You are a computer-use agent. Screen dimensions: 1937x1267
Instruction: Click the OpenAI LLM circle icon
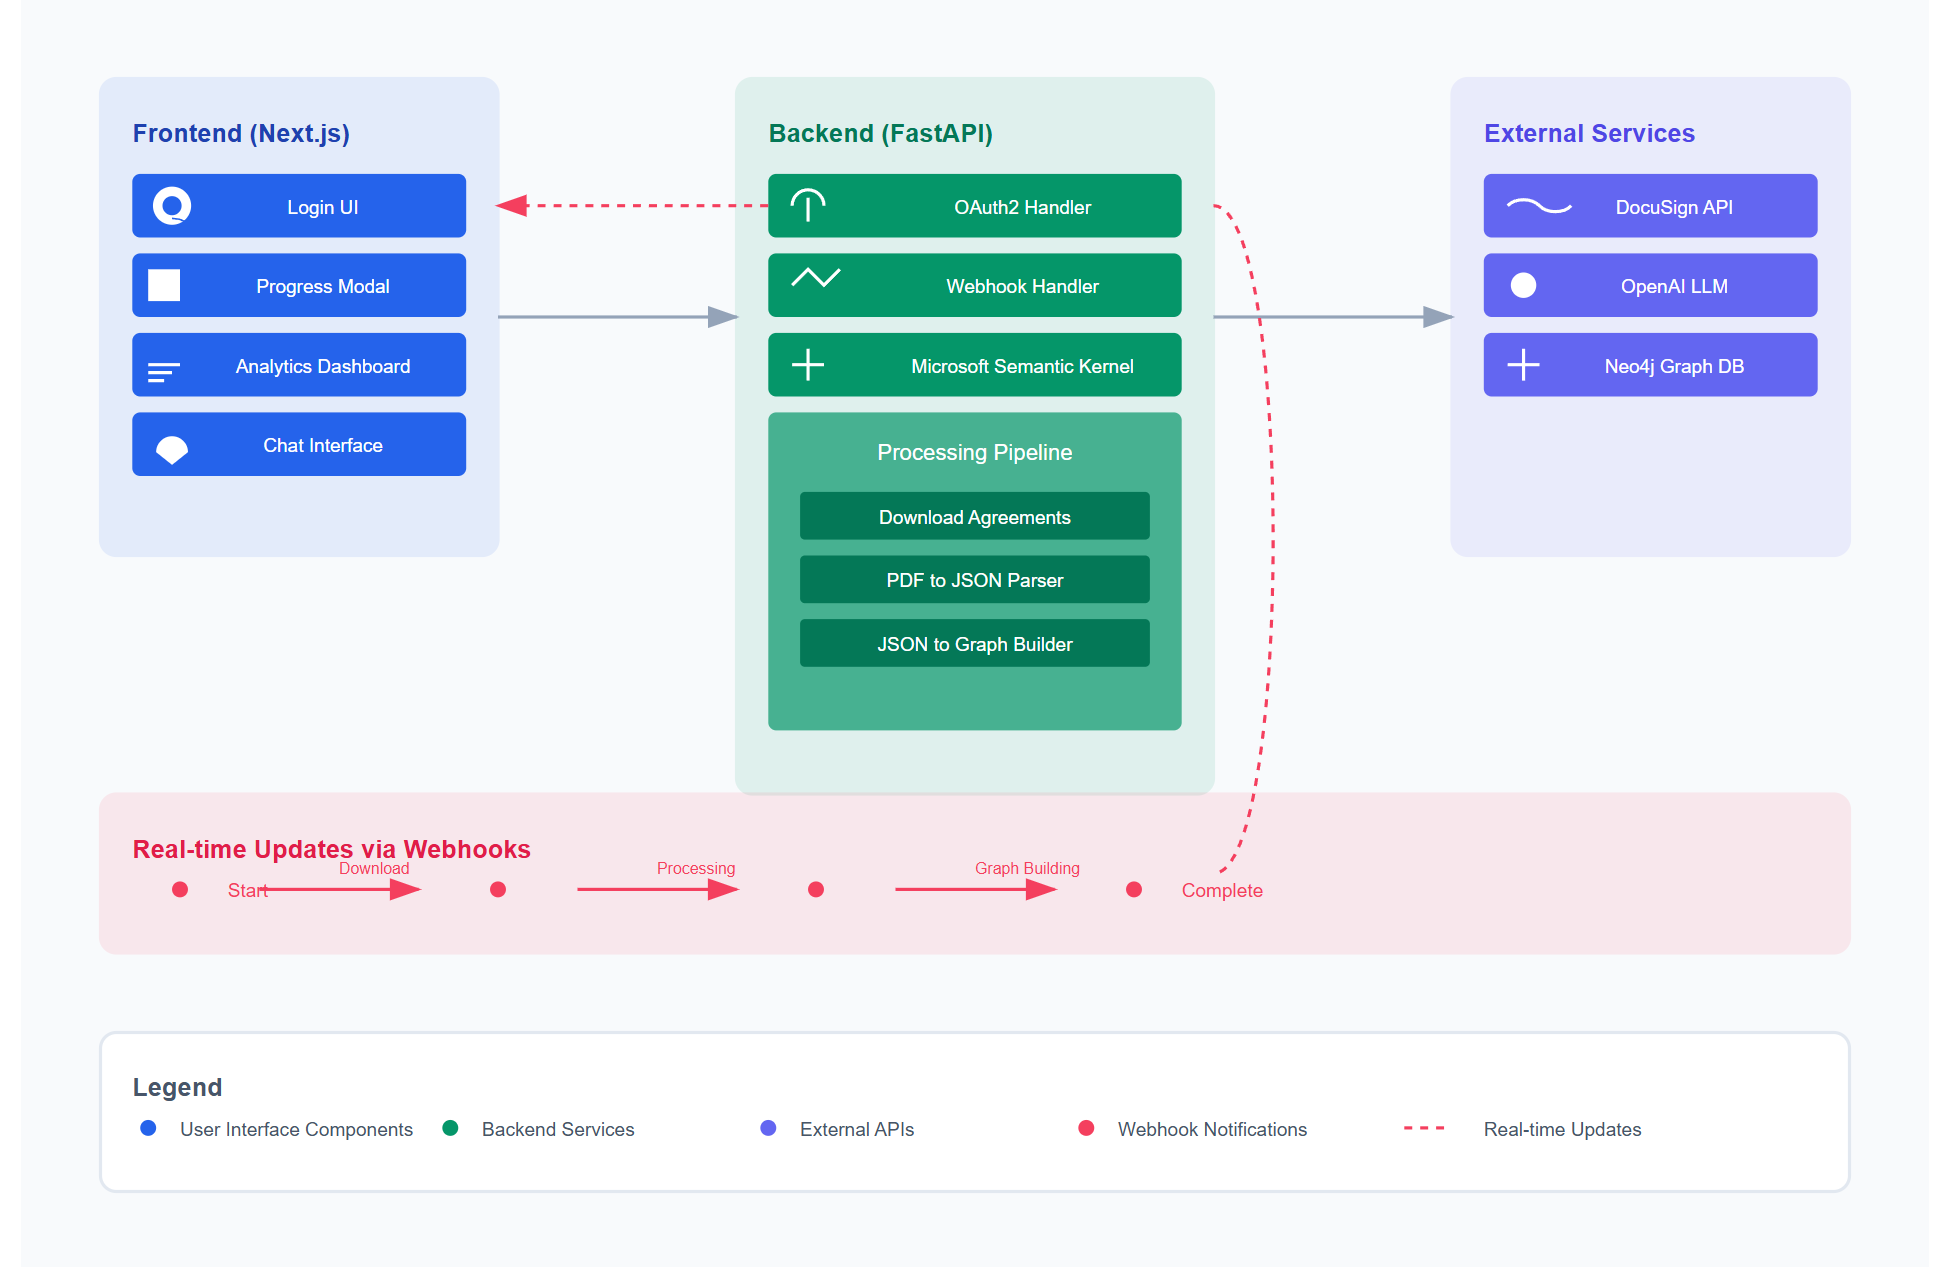(x=1523, y=286)
